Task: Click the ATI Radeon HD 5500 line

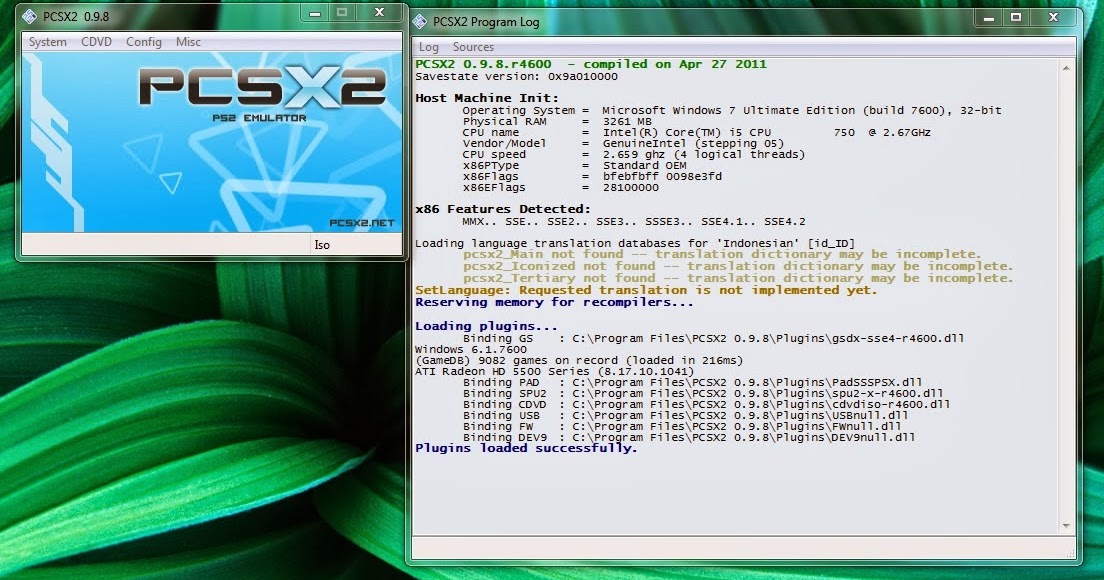Action: (554, 371)
